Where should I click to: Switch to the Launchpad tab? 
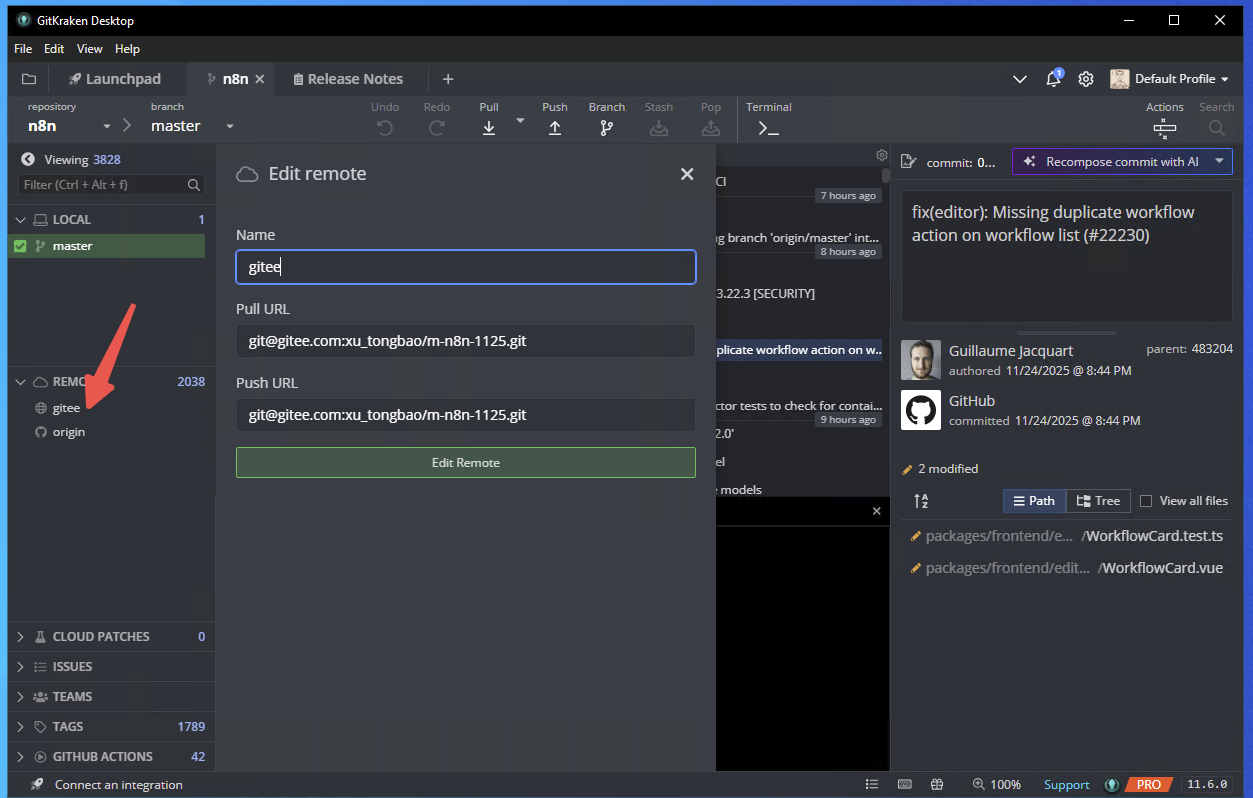tap(114, 79)
